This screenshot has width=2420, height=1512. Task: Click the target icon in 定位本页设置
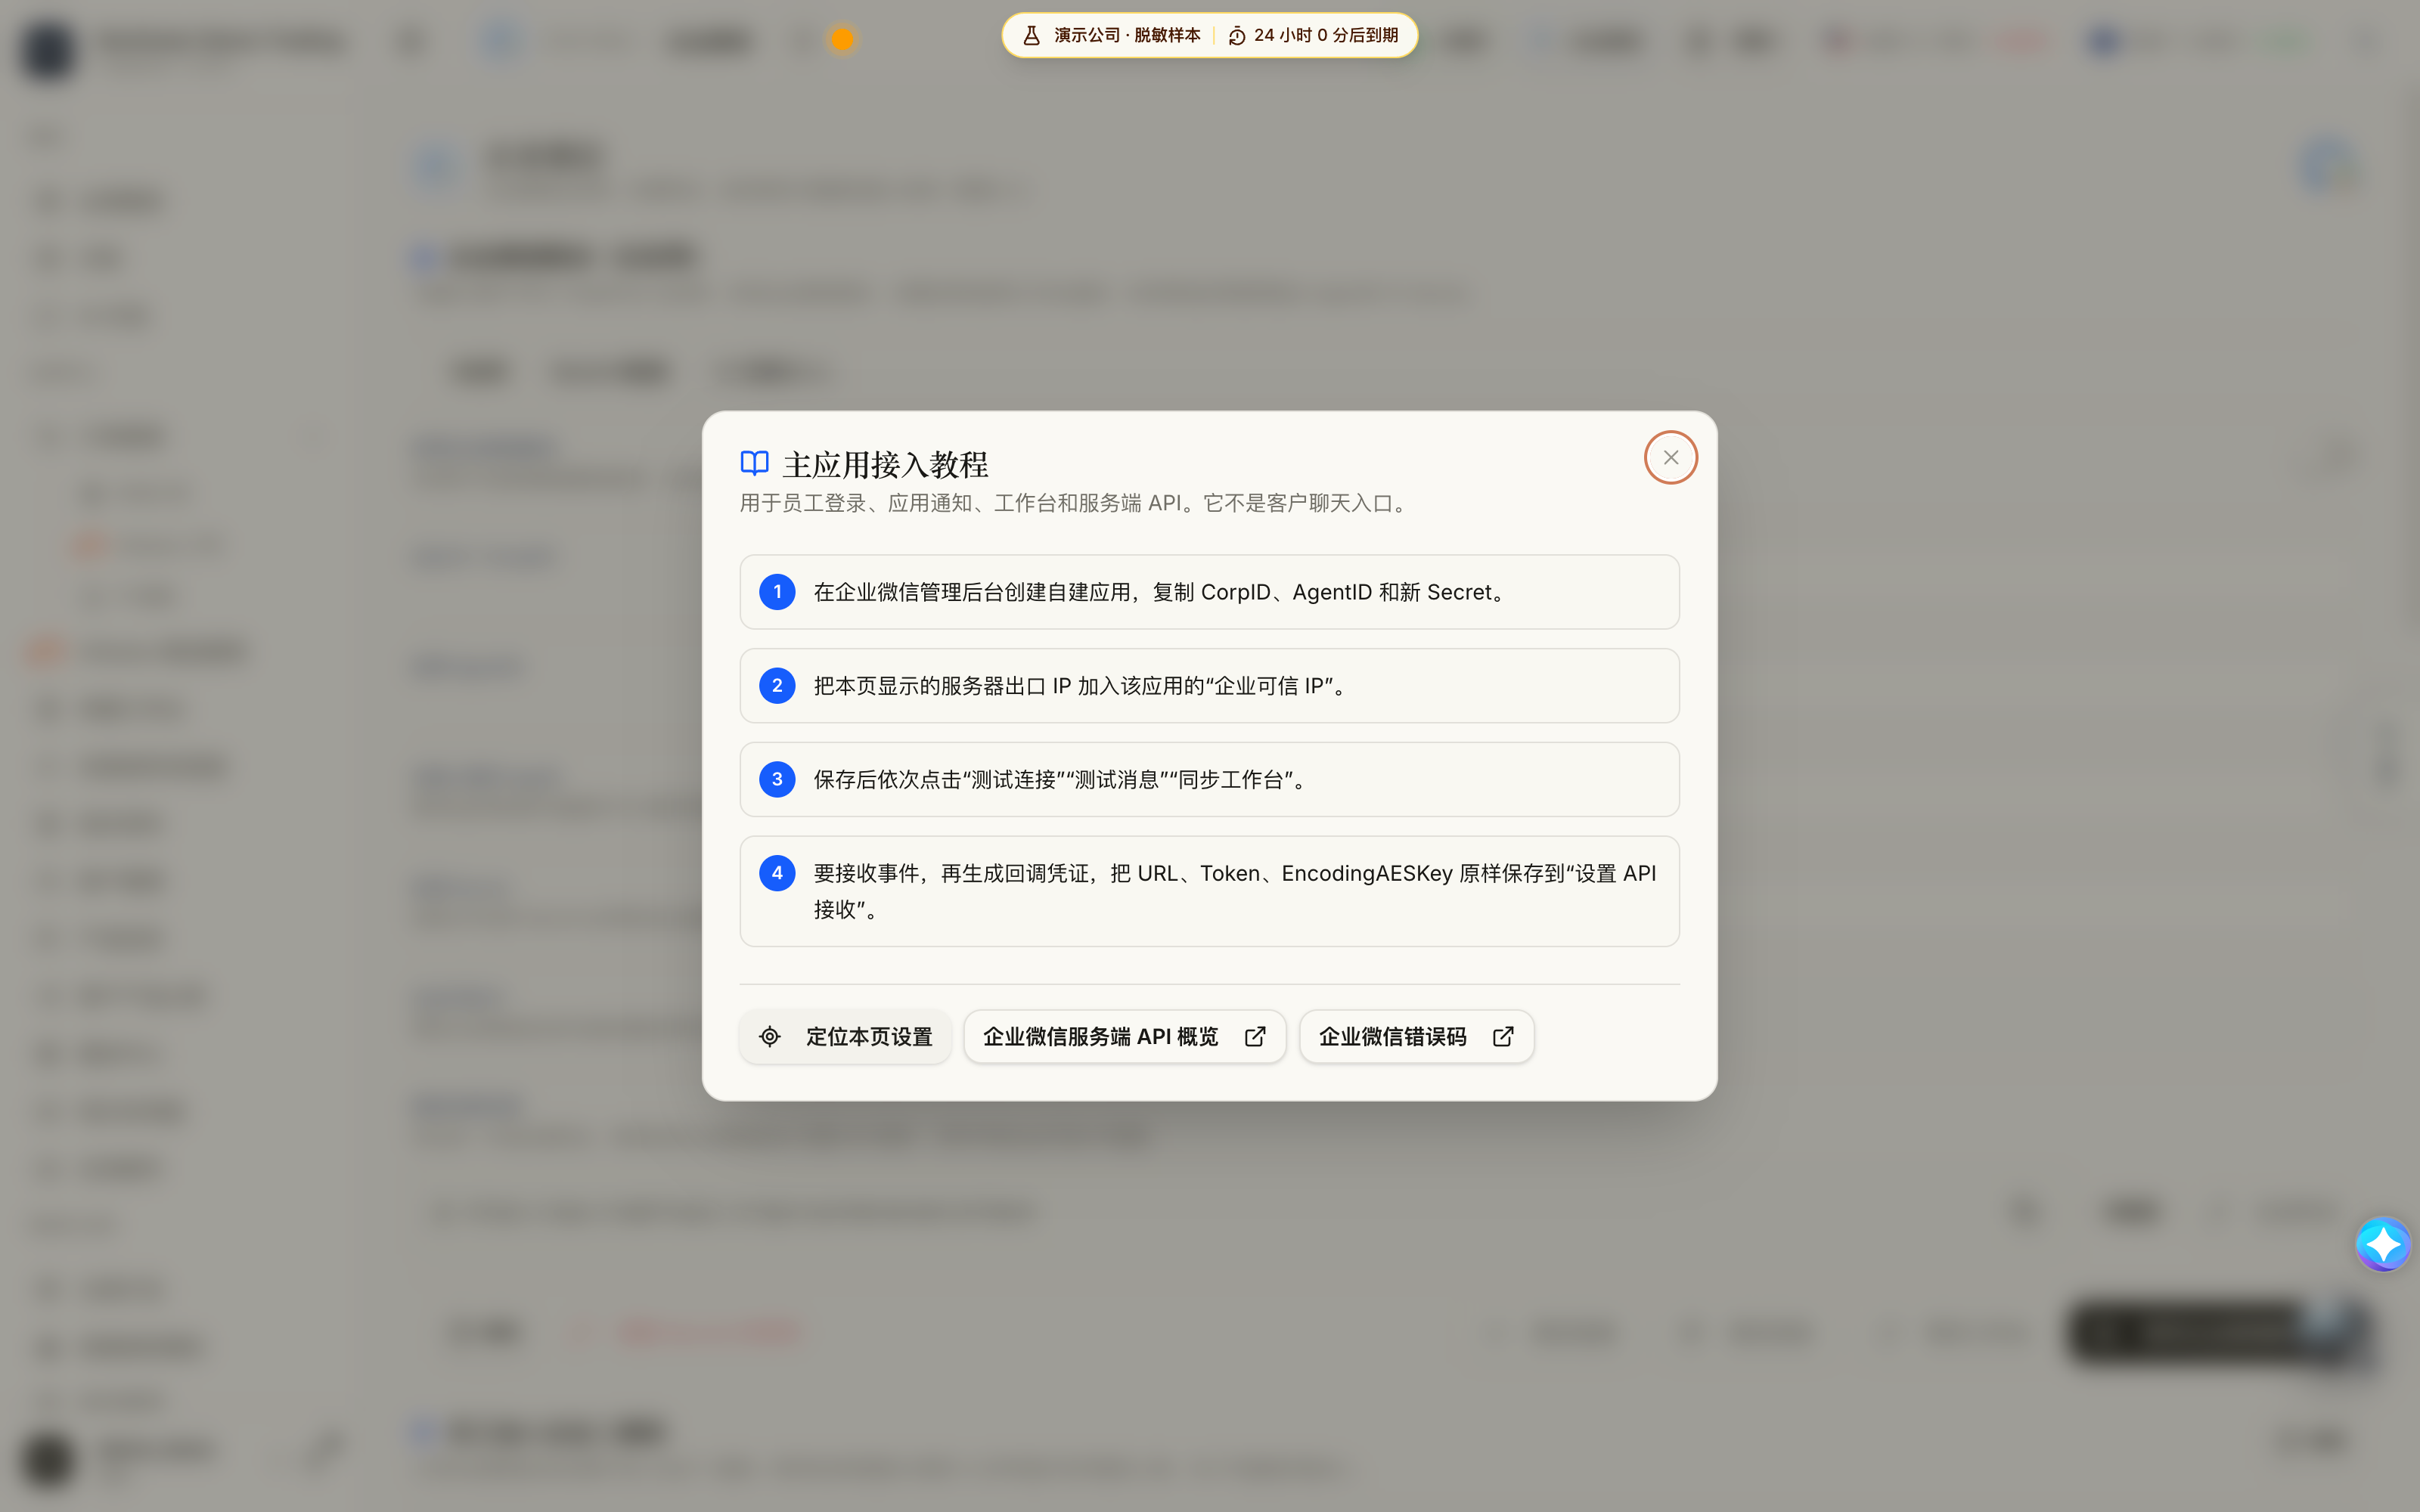769,1037
